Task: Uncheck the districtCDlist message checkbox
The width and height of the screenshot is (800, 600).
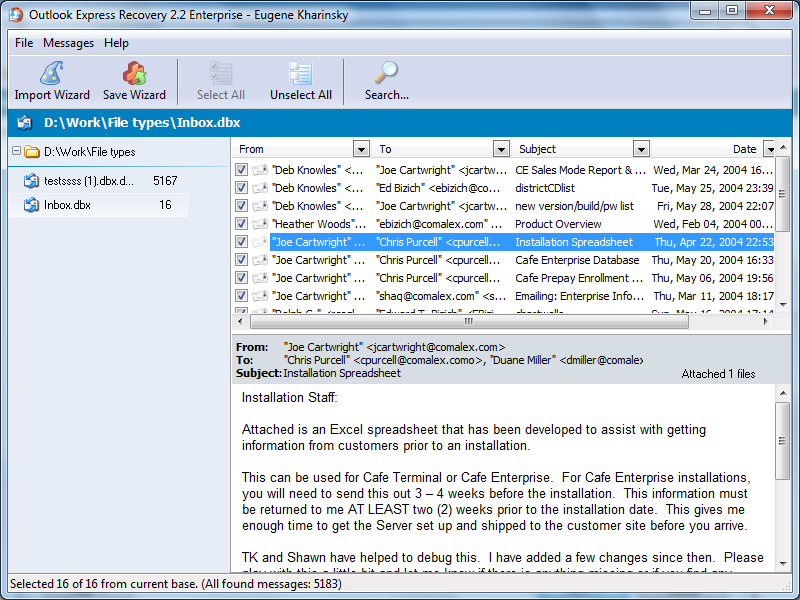Action: pos(241,188)
